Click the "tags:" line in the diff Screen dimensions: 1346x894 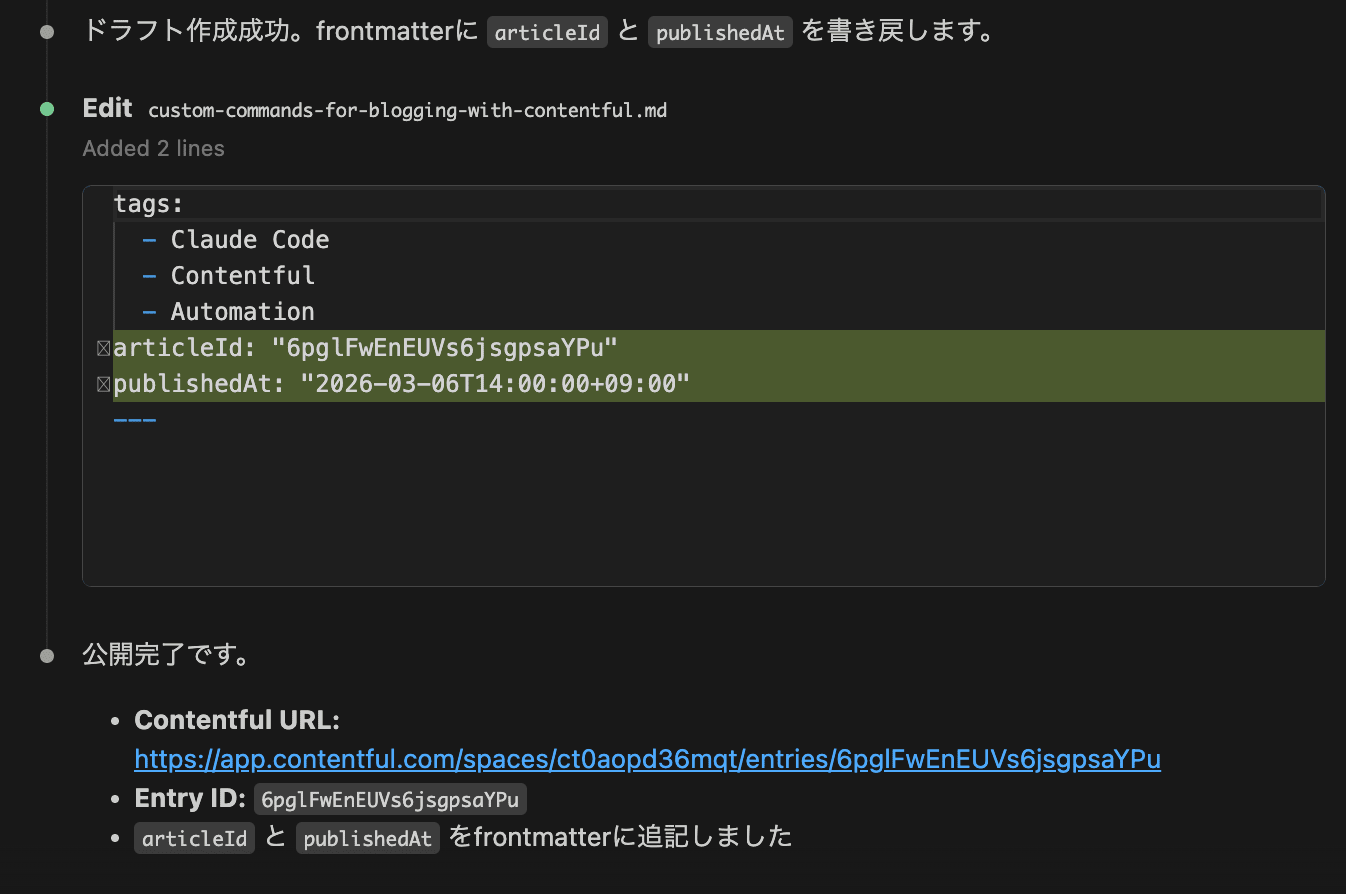149,204
